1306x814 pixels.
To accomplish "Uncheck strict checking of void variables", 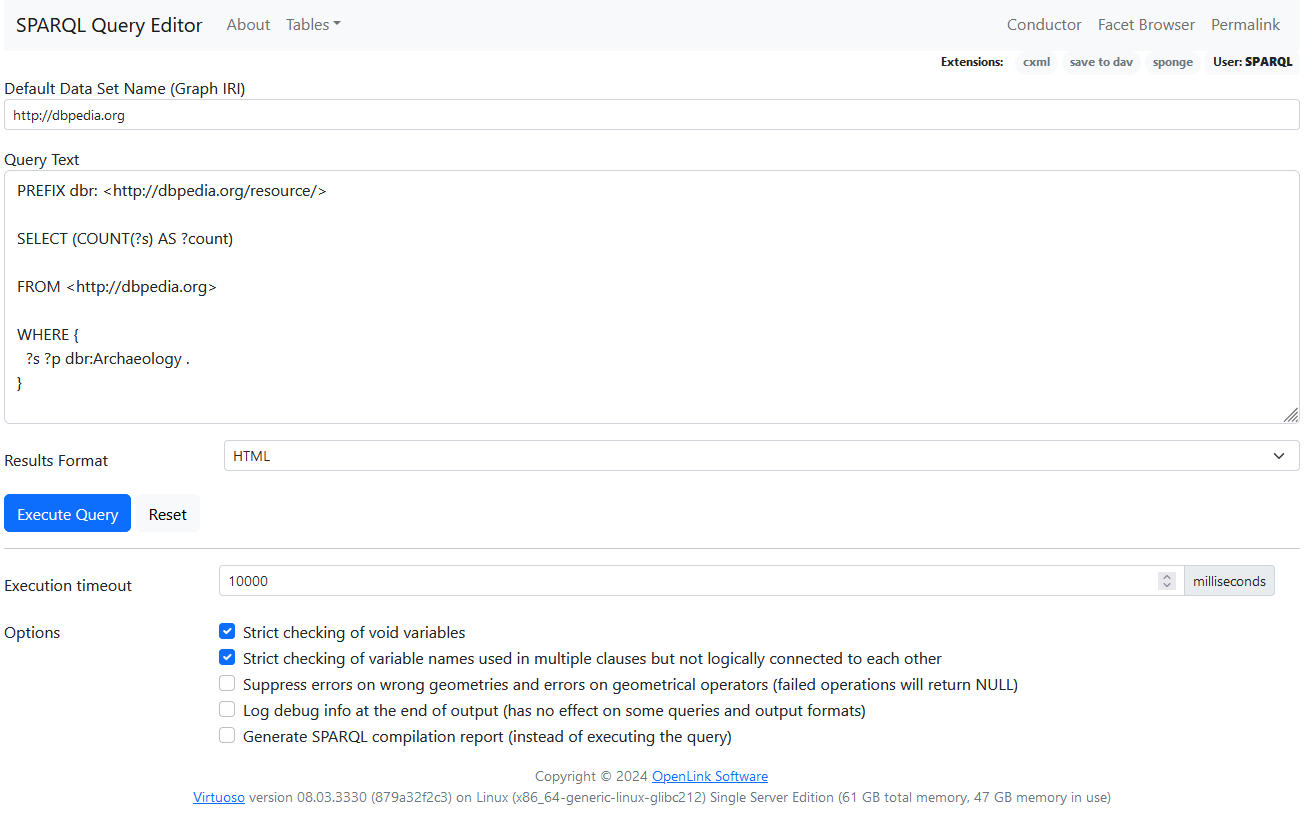I will (x=227, y=632).
